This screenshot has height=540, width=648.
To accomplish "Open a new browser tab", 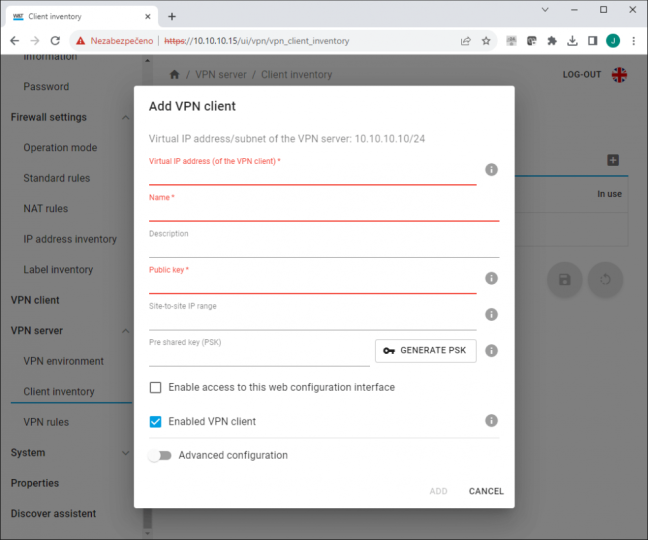I will tap(172, 17).
